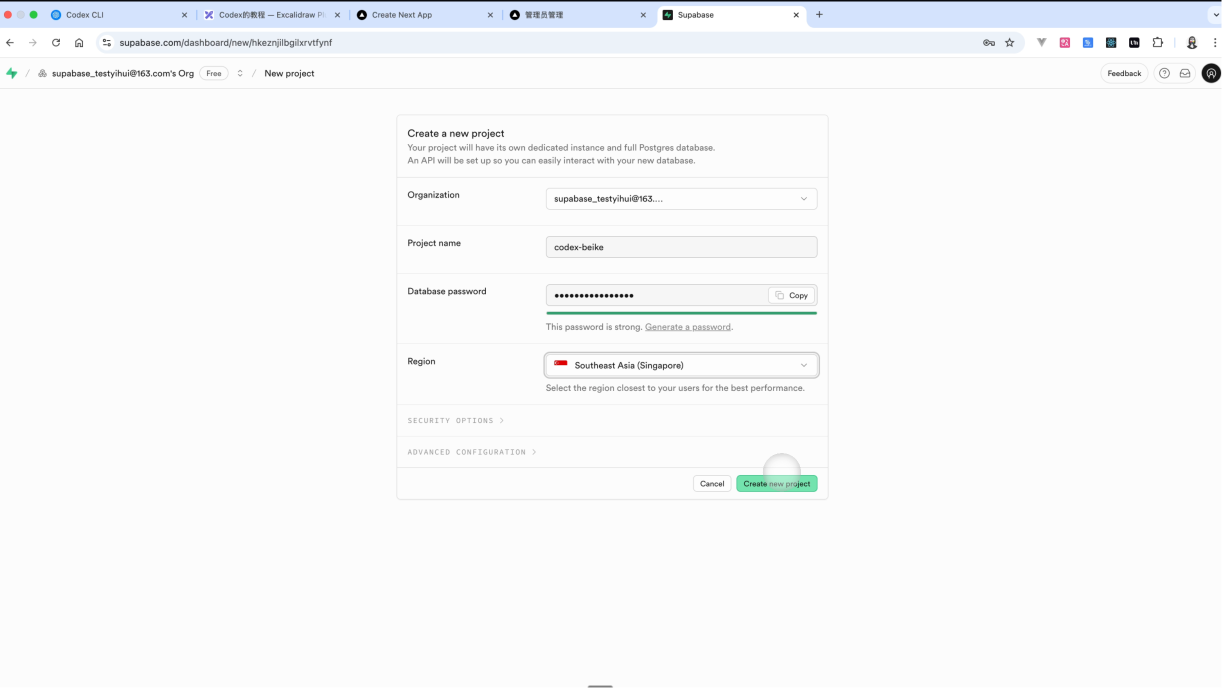
Task: Expand the Security Options section
Action: [455, 421]
